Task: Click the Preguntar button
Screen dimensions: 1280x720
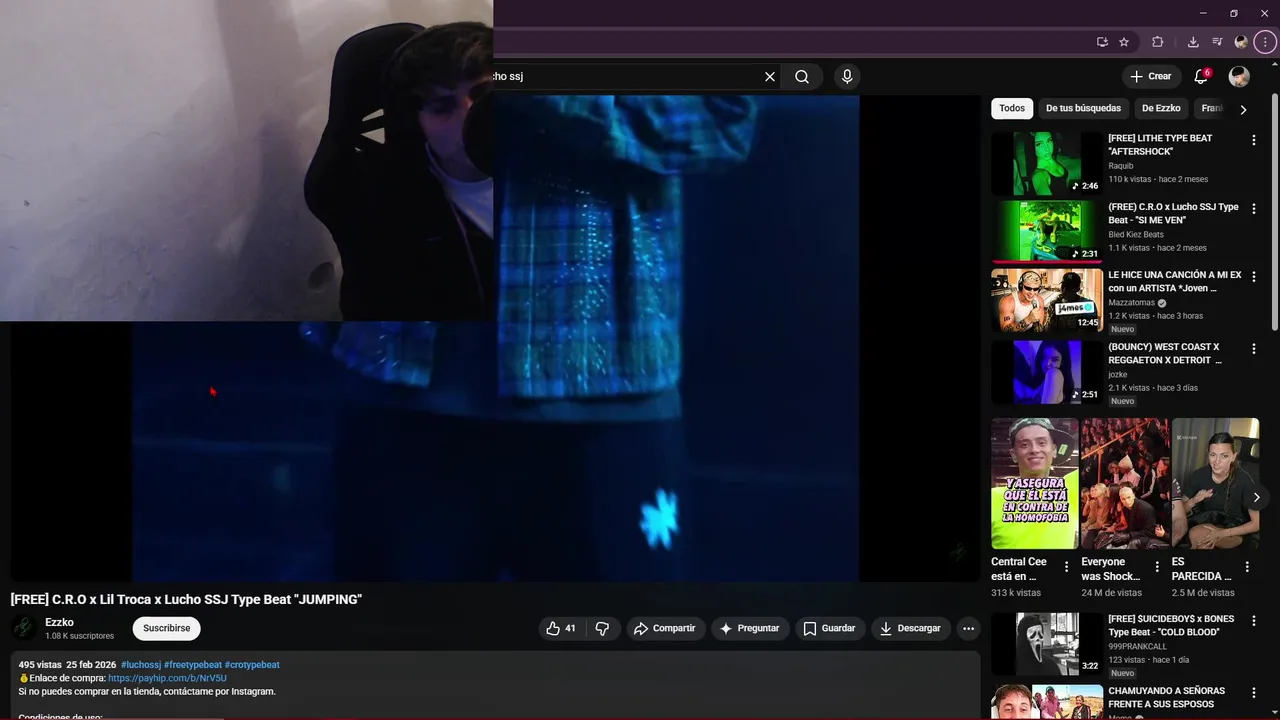Action: pyautogui.click(x=750, y=628)
